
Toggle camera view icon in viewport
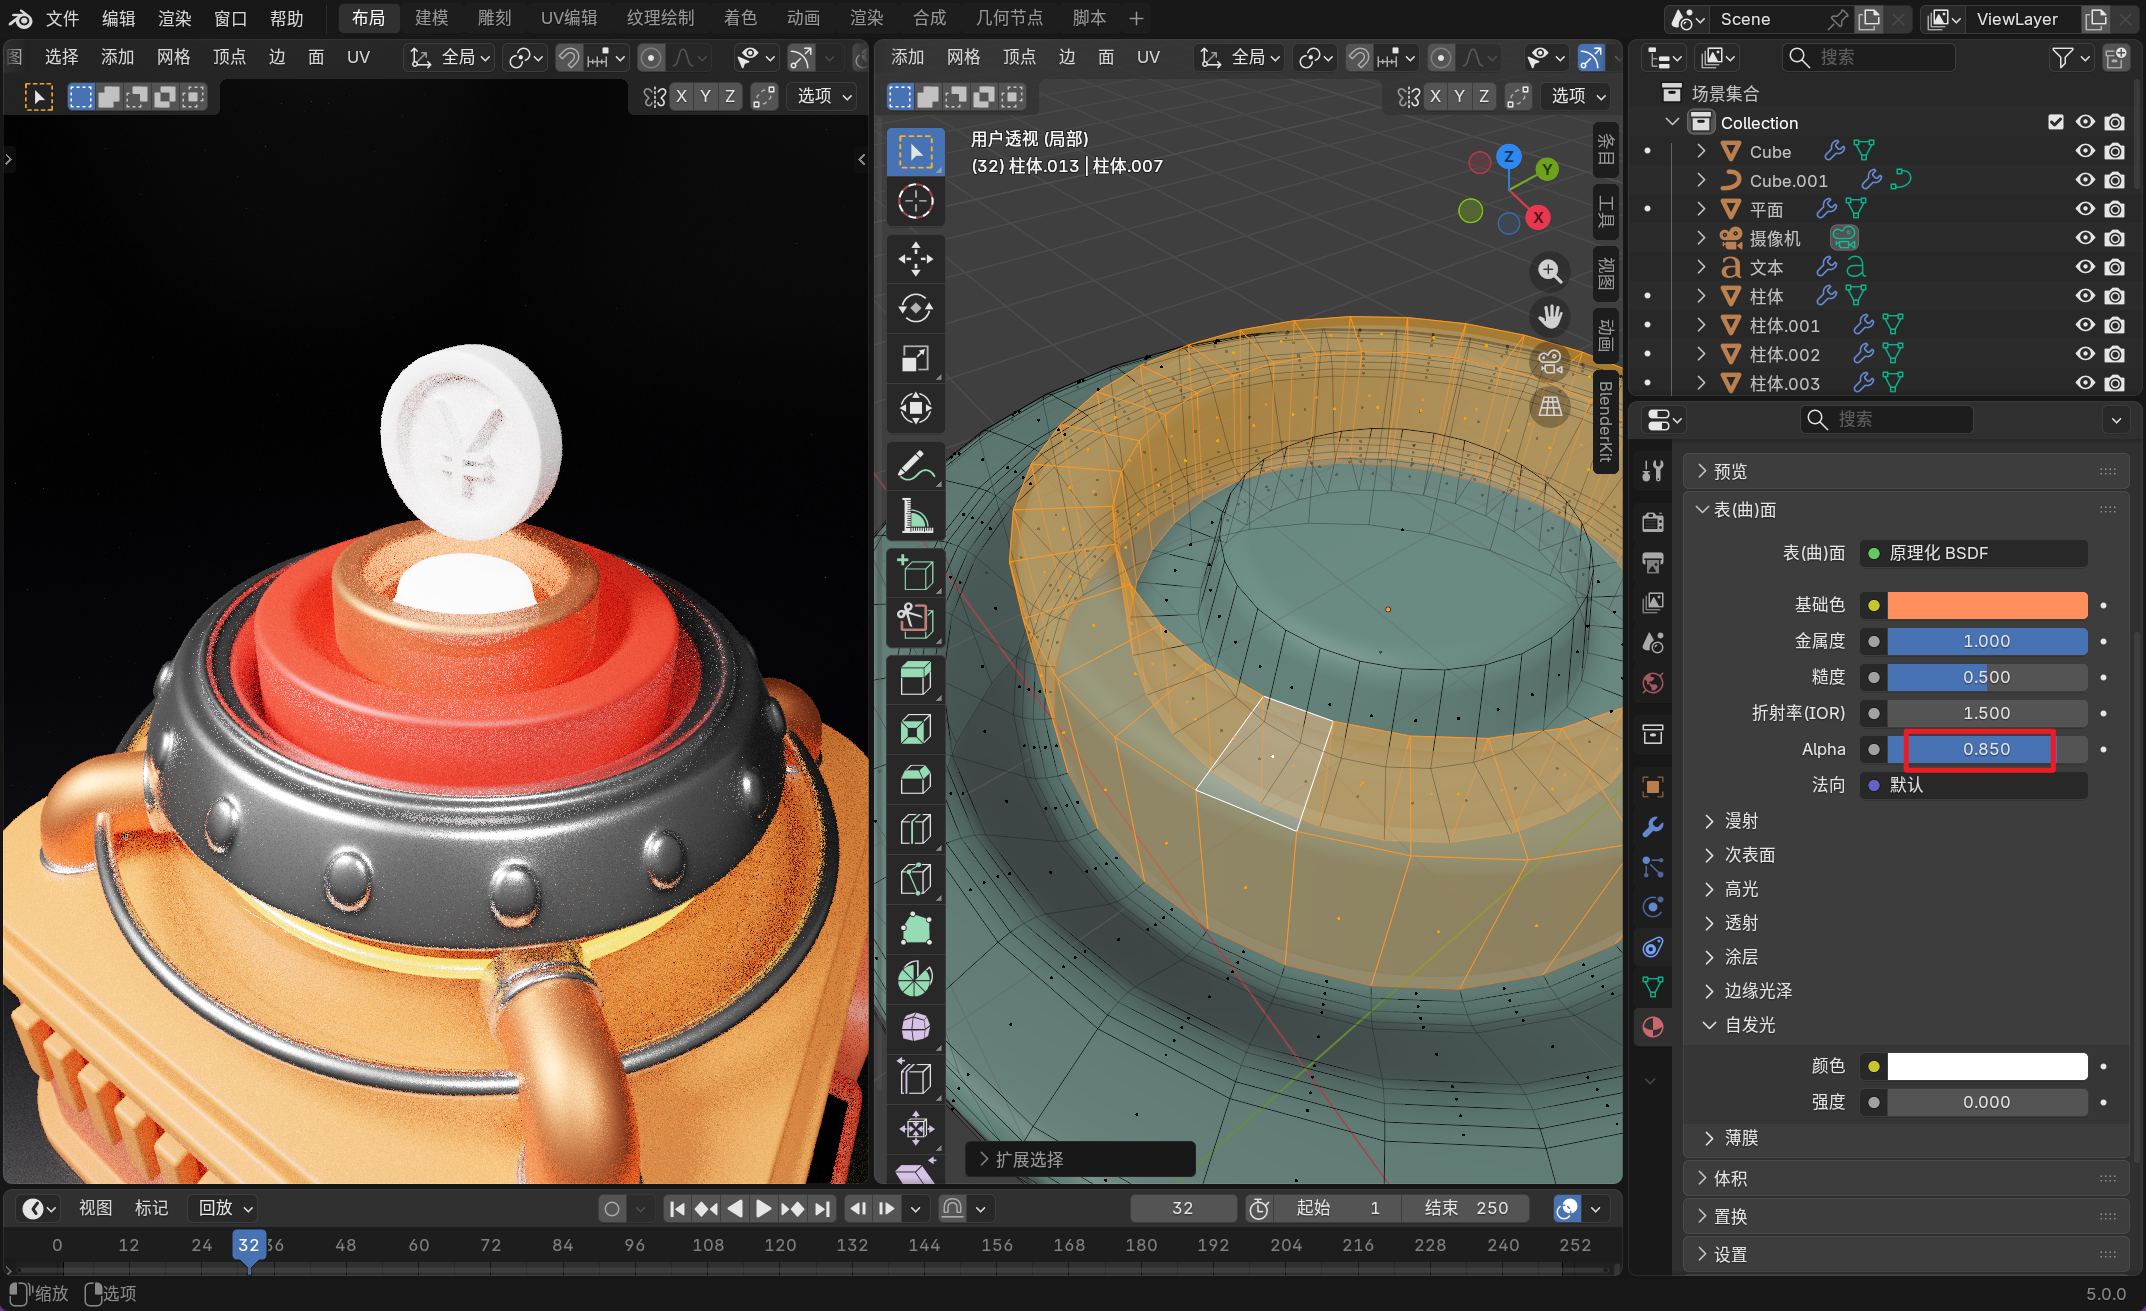tap(1549, 362)
